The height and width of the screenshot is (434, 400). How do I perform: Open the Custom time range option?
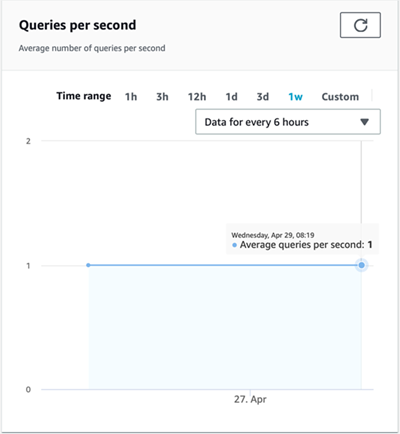(x=340, y=97)
